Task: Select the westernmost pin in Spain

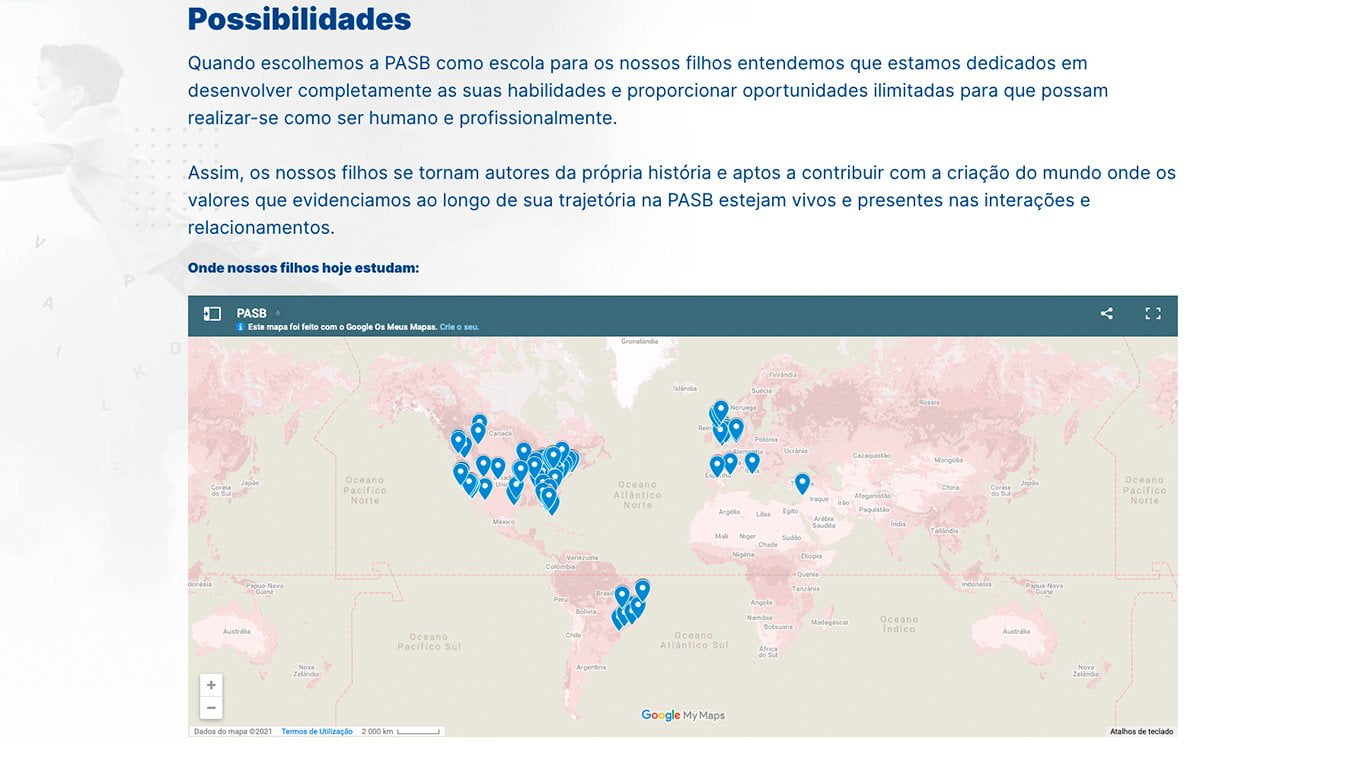Action: pyautogui.click(x=717, y=464)
